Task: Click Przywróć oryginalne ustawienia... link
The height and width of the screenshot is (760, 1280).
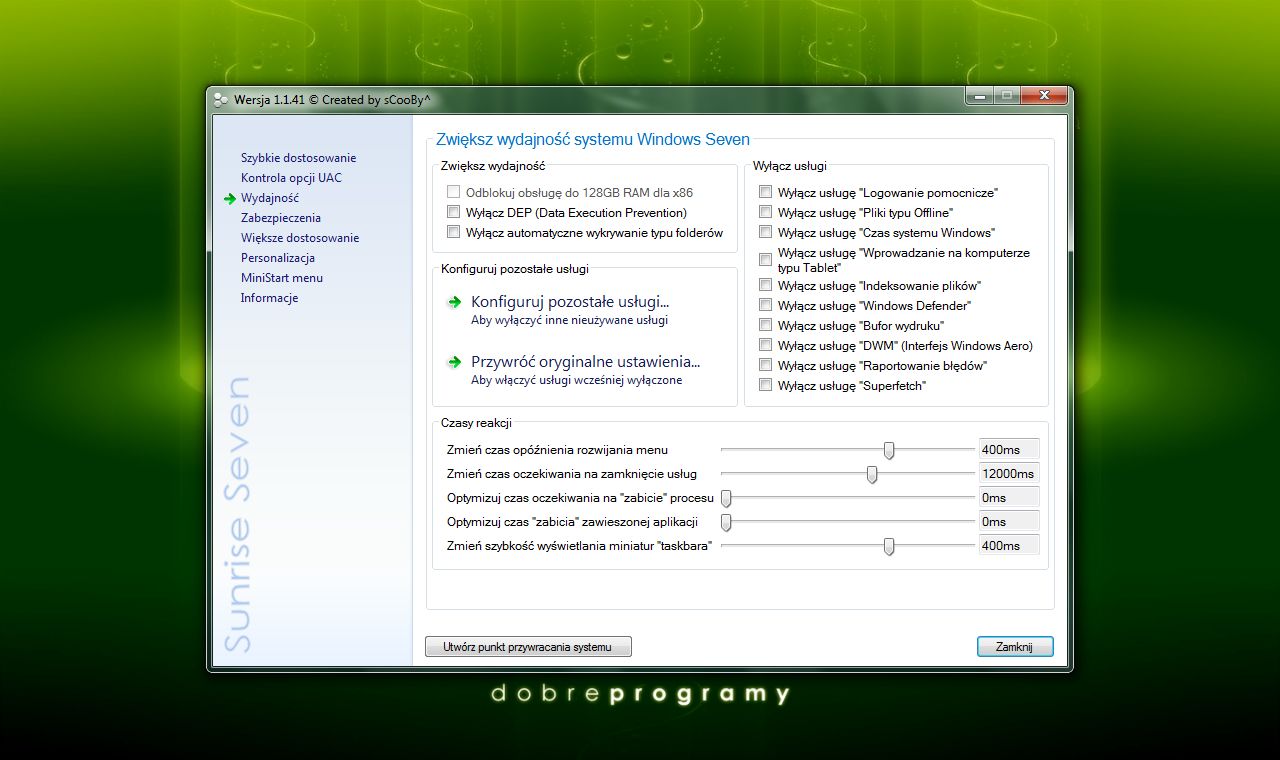Action: [586, 362]
